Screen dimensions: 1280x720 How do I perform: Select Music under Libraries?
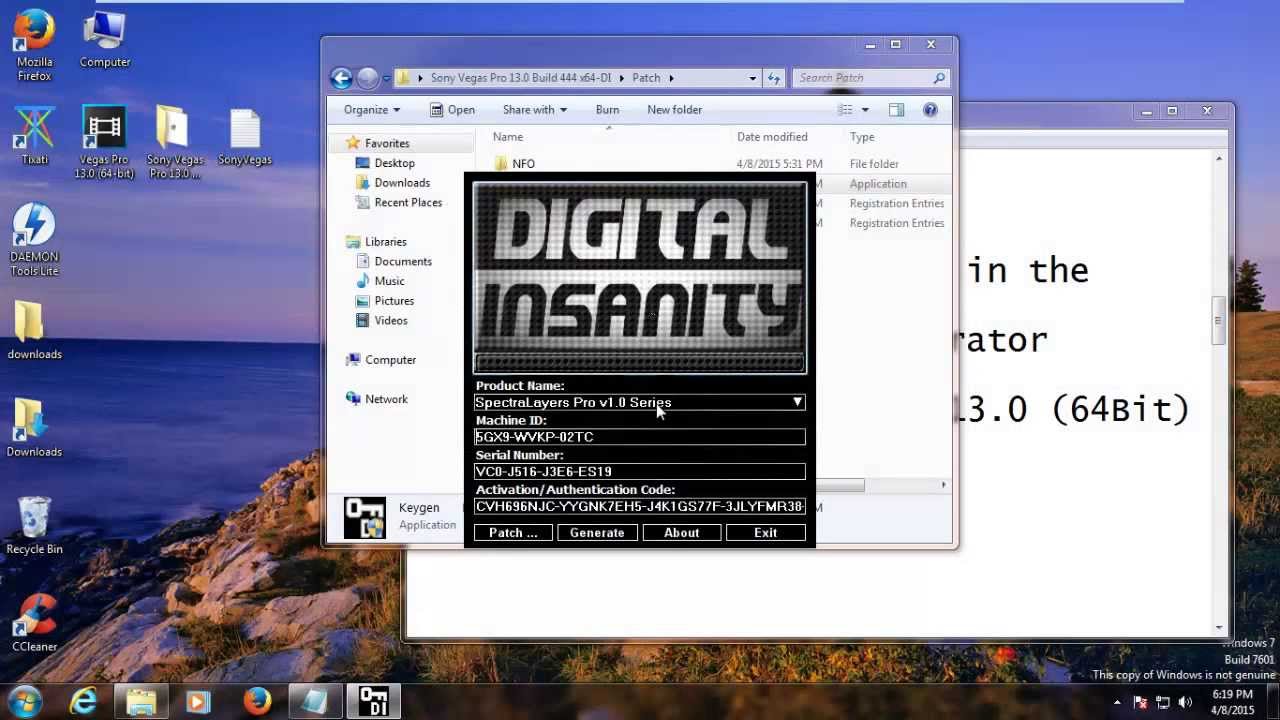[x=389, y=281]
